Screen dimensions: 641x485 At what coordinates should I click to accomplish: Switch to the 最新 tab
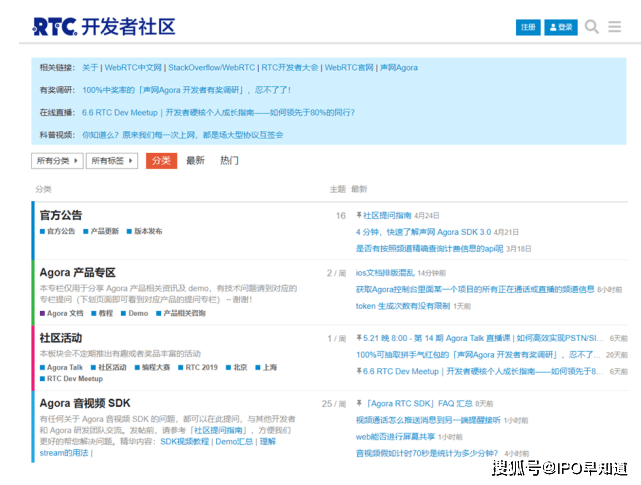[195, 160]
